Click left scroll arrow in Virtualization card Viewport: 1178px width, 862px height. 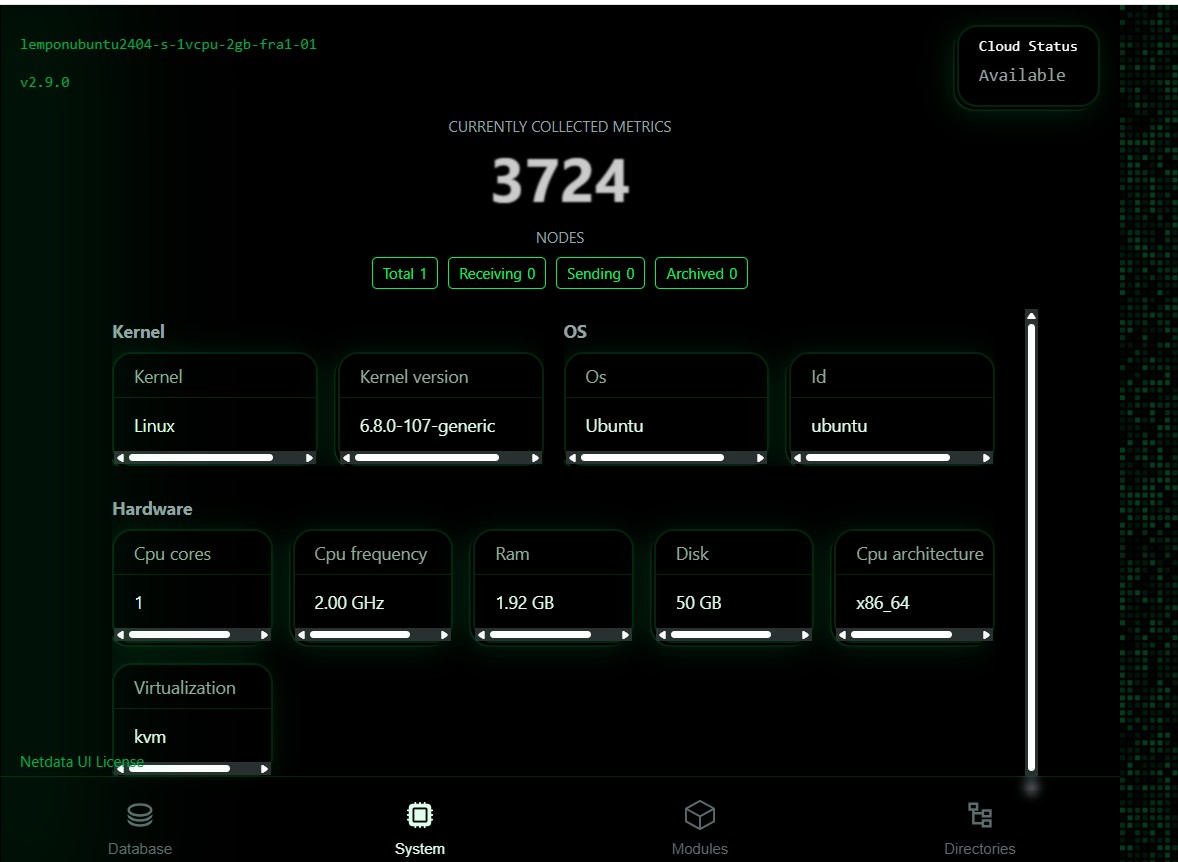(121, 769)
